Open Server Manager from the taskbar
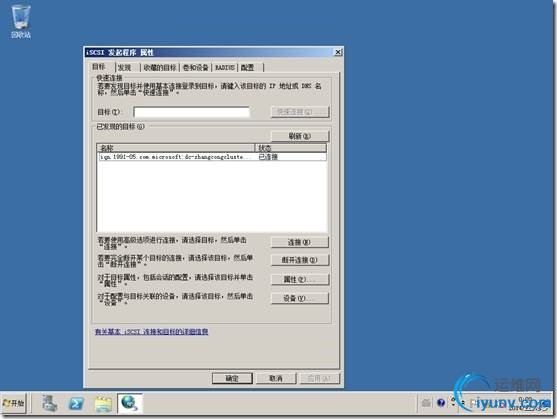 [49, 404]
